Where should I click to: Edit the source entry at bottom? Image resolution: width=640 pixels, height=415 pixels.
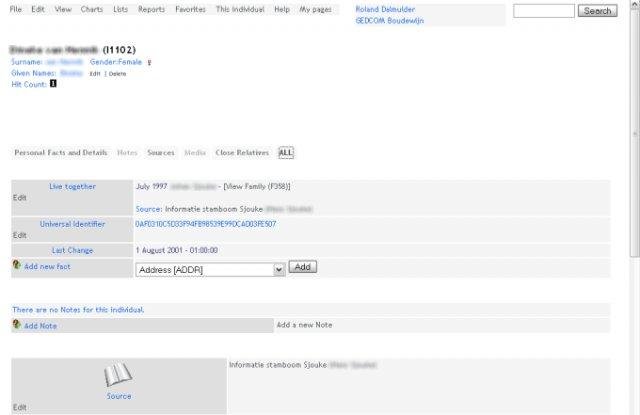20,407
